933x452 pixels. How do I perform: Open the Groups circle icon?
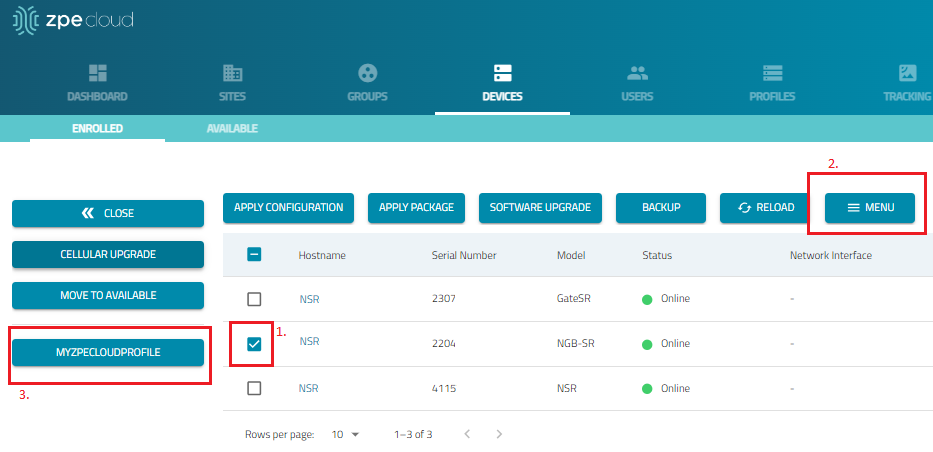pos(368,73)
